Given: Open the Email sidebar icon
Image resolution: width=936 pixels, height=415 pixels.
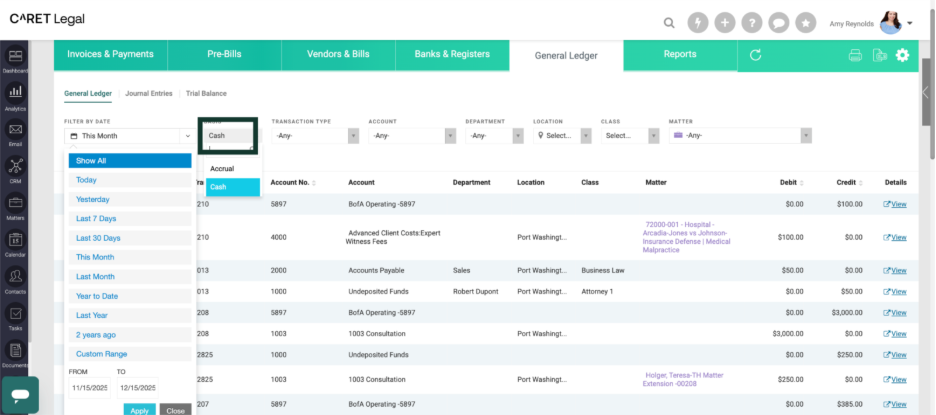Looking at the screenshot, I should [x=16, y=129].
